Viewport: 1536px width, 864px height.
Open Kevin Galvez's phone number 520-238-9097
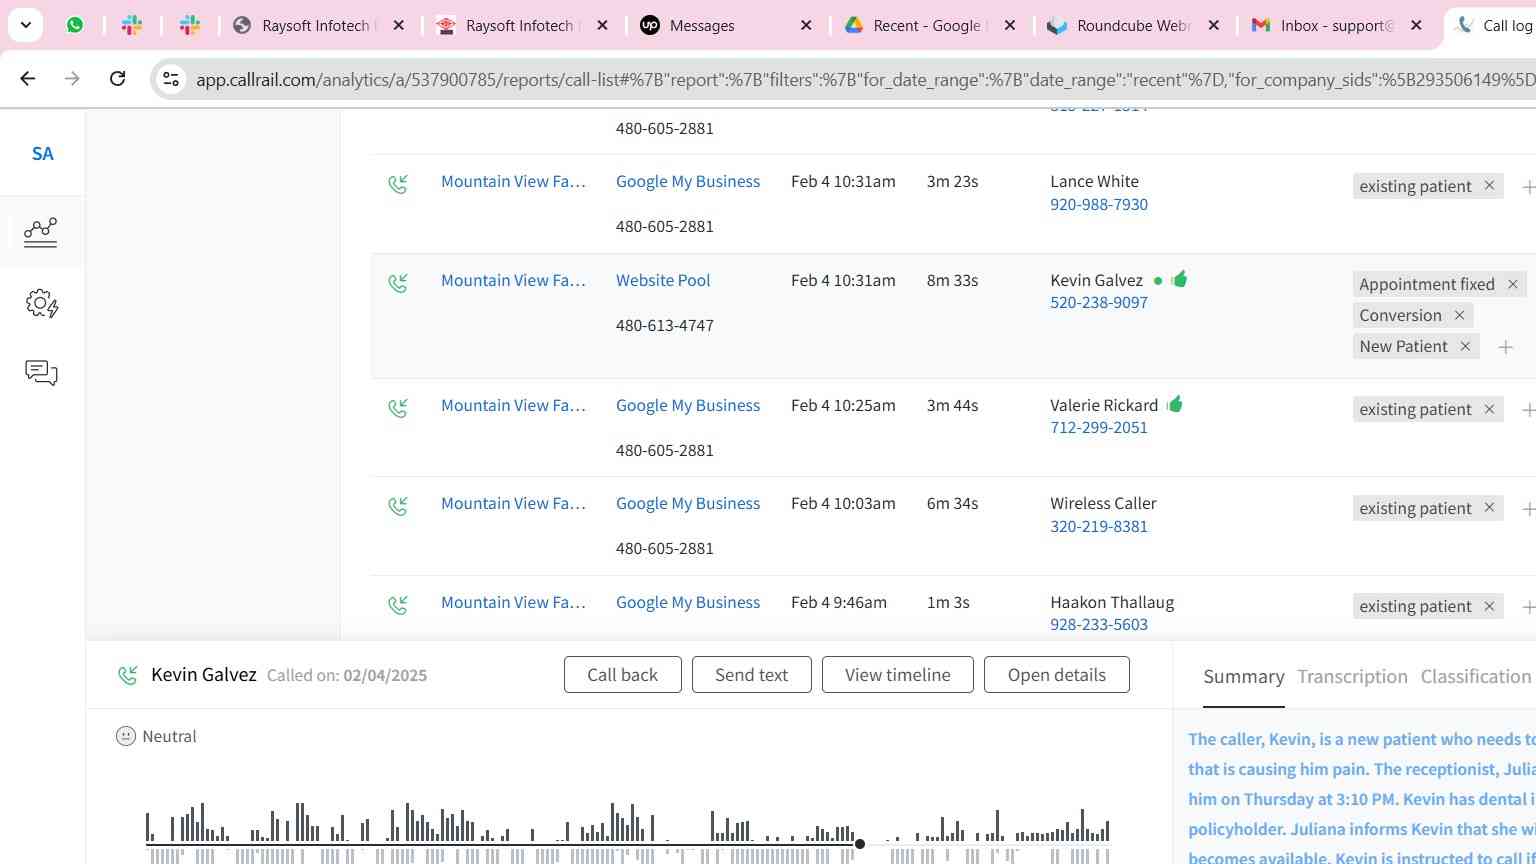tap(1099, 302)
